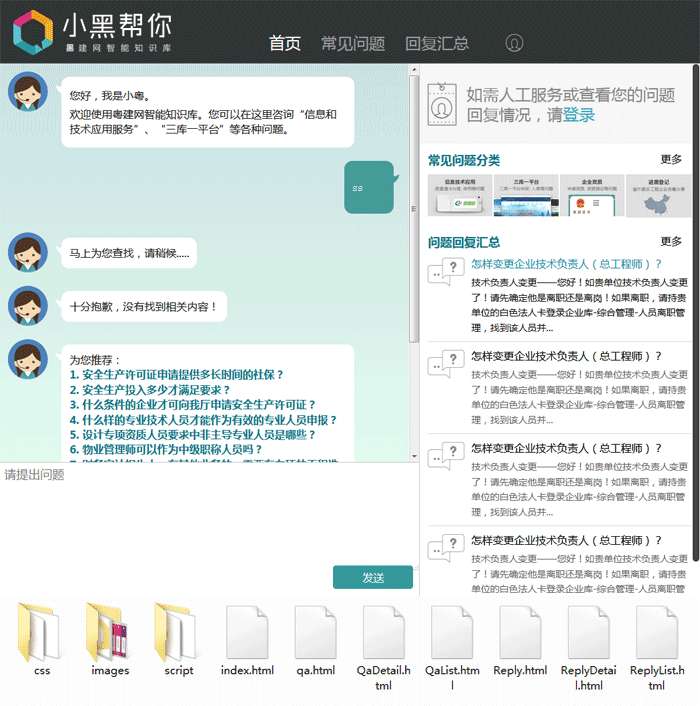Click the login portrait icon beside 如需人工服务

(441, 105)
